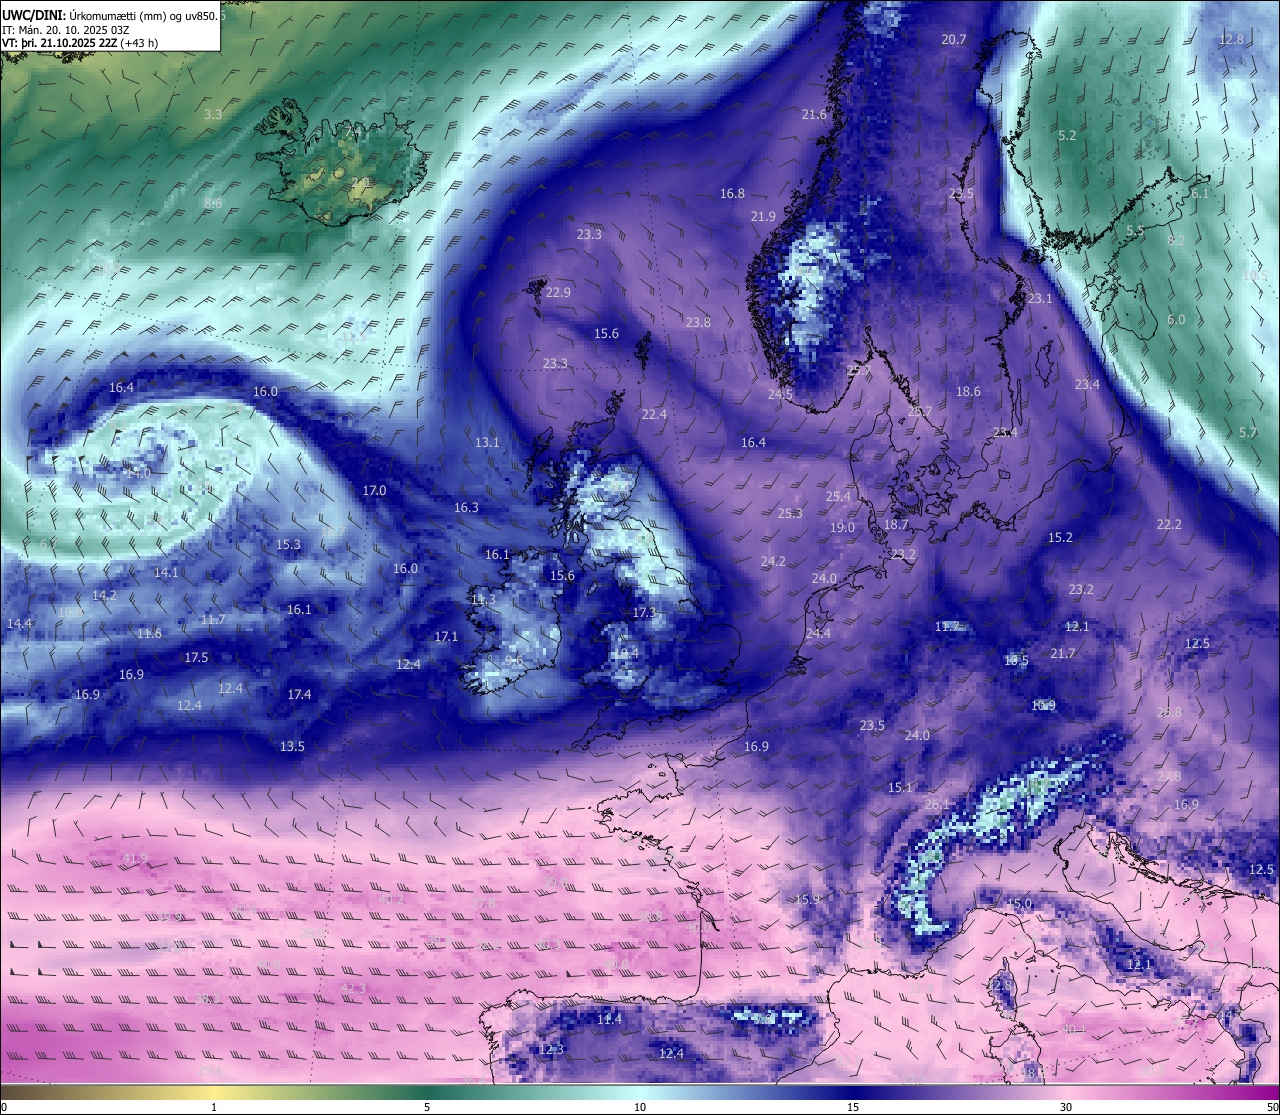Click the 25.3 value on the map
Screen dimensions: 1280x1115
790,514
